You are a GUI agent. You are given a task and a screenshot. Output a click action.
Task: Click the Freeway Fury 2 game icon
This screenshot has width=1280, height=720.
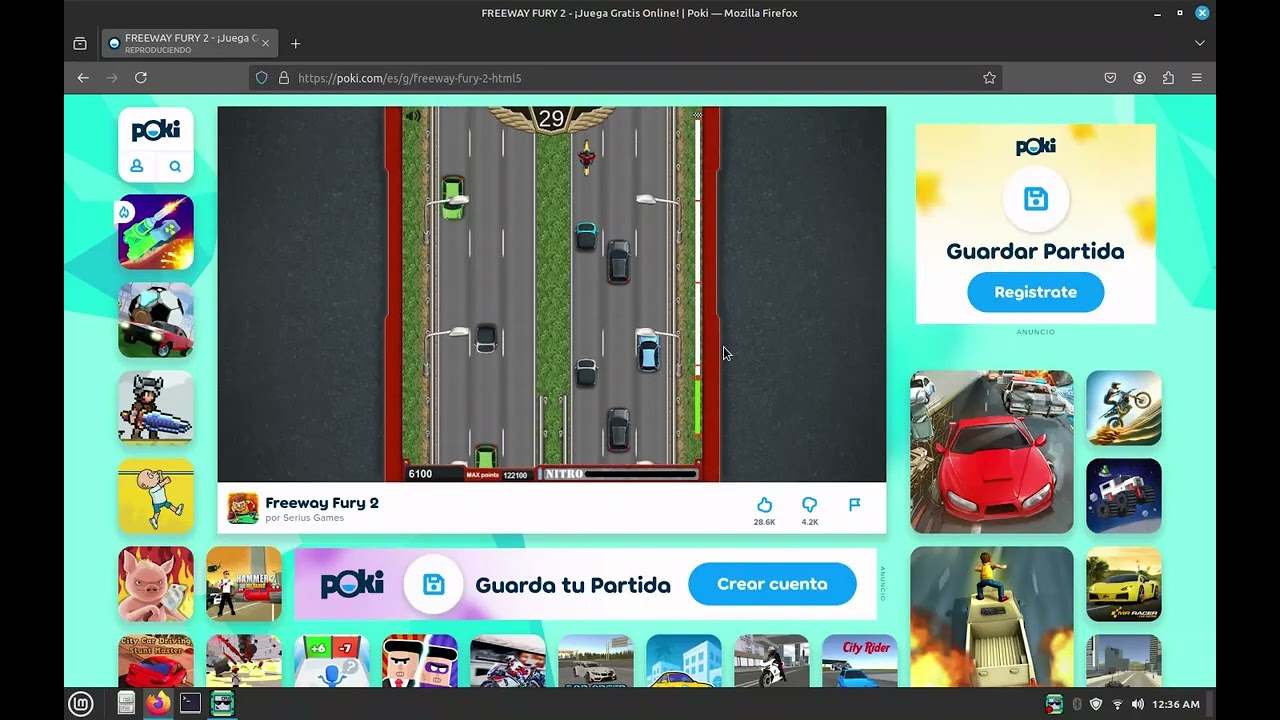coord(243,509)
